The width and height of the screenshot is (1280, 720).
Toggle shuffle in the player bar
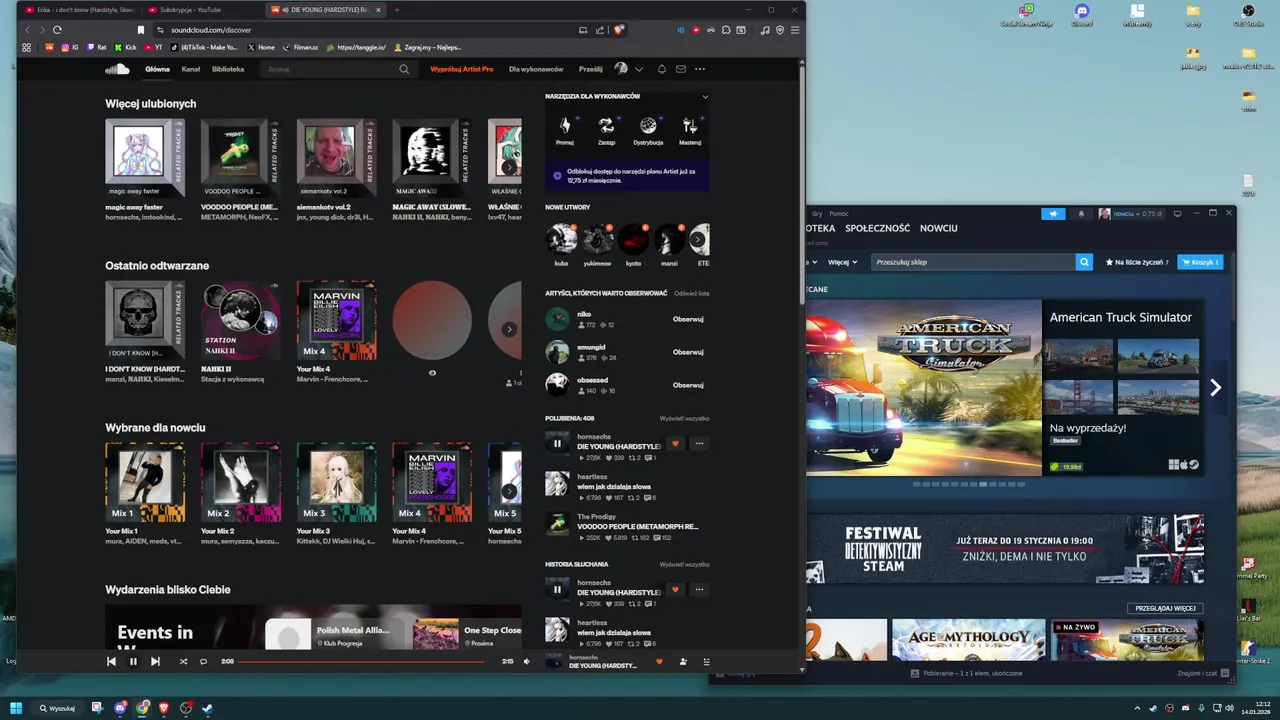183,661
